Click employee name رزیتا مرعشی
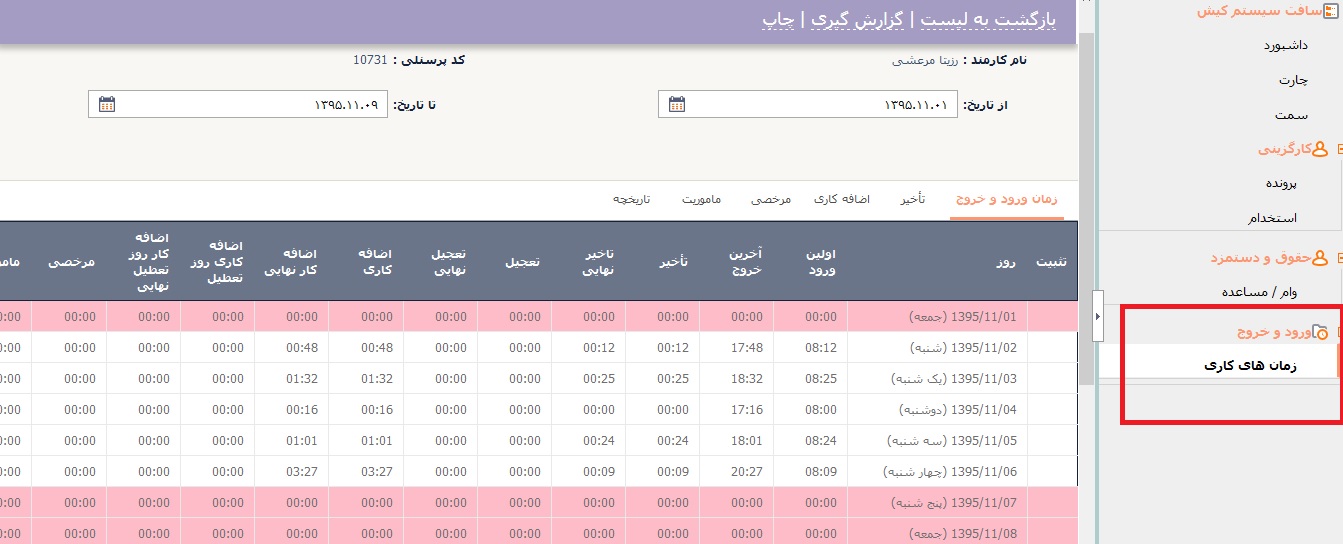Image resolution: width=1343 pixels, height=544 pixels. [924, 60]
